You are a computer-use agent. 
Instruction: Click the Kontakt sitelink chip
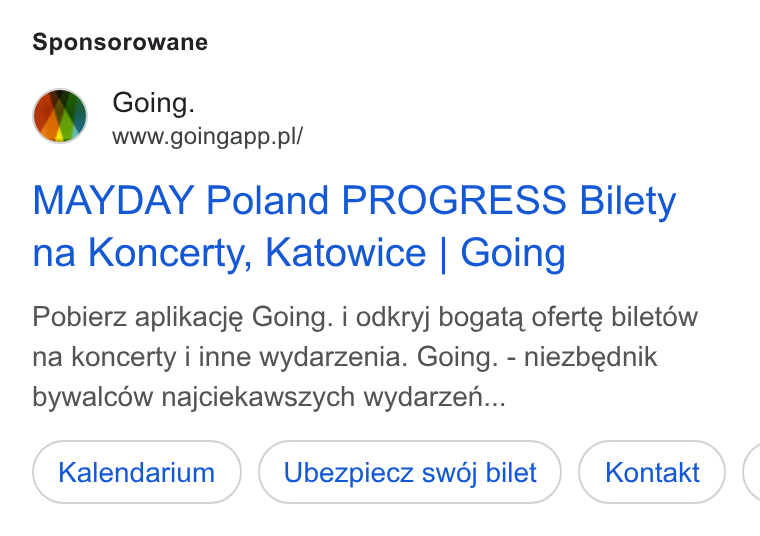652,472
